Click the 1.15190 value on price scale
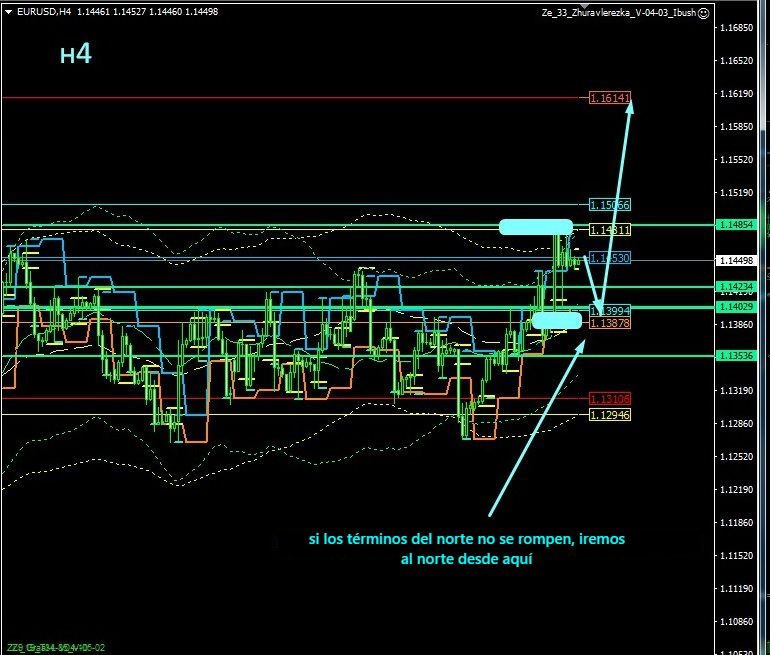 pyautogui.click(x=736, y=192)
